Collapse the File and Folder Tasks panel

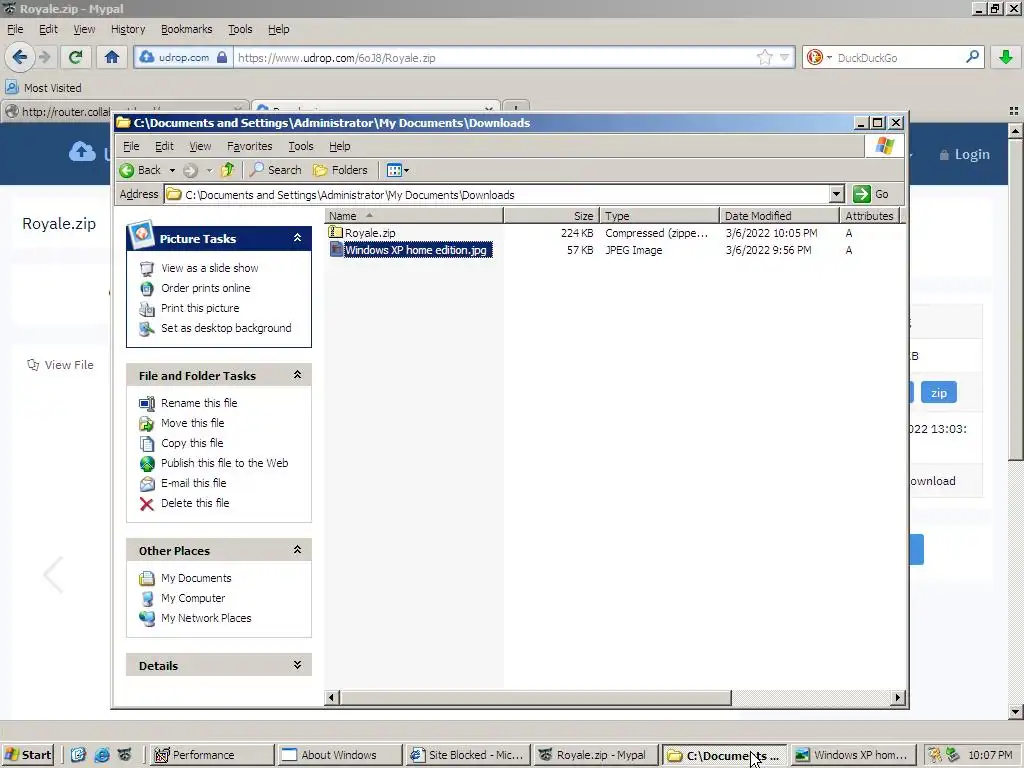(x=297, y=375)
